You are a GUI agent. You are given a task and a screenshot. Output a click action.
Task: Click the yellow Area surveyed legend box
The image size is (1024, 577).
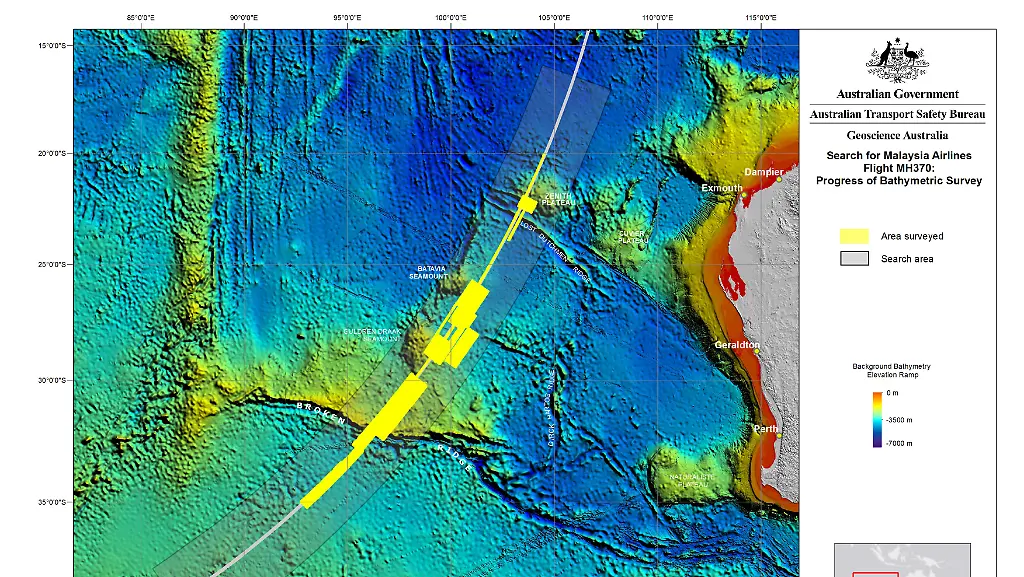click(853, 236)
